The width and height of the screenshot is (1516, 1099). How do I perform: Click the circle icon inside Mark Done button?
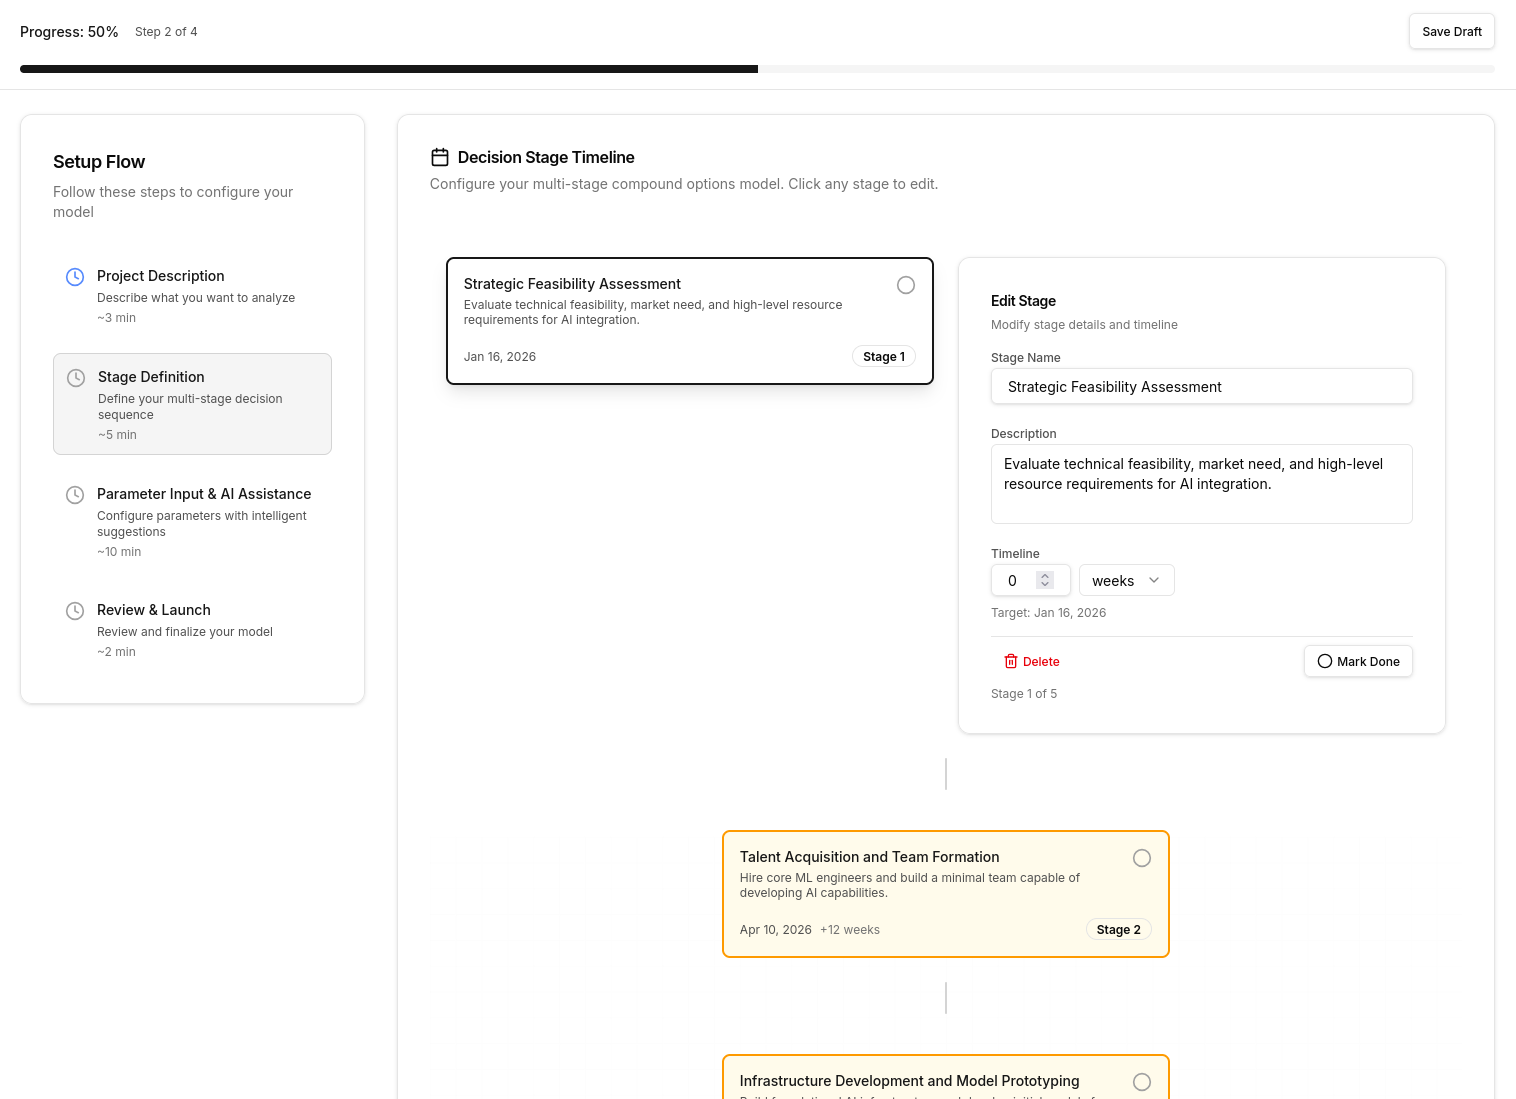pos(1325,661)
